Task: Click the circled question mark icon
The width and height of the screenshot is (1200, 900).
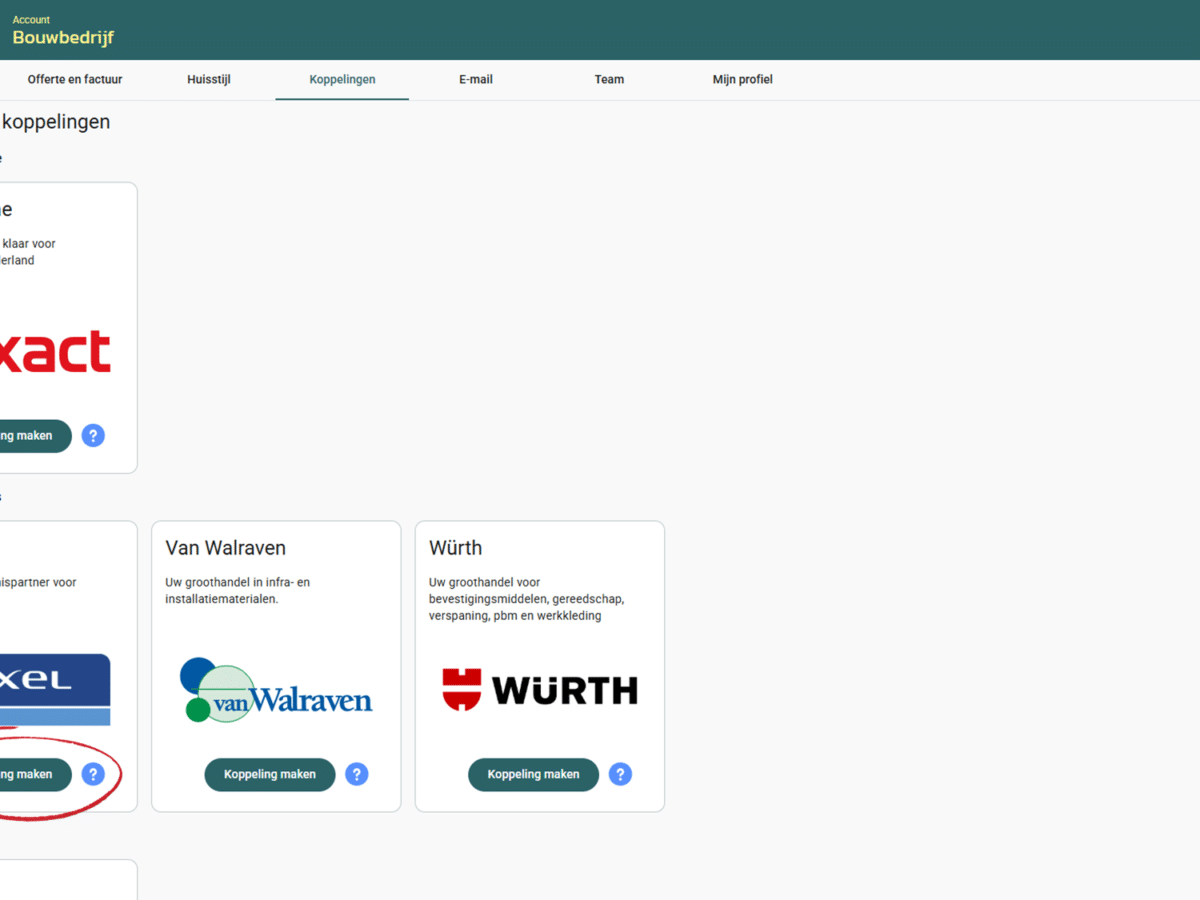Action: [93, 774]
